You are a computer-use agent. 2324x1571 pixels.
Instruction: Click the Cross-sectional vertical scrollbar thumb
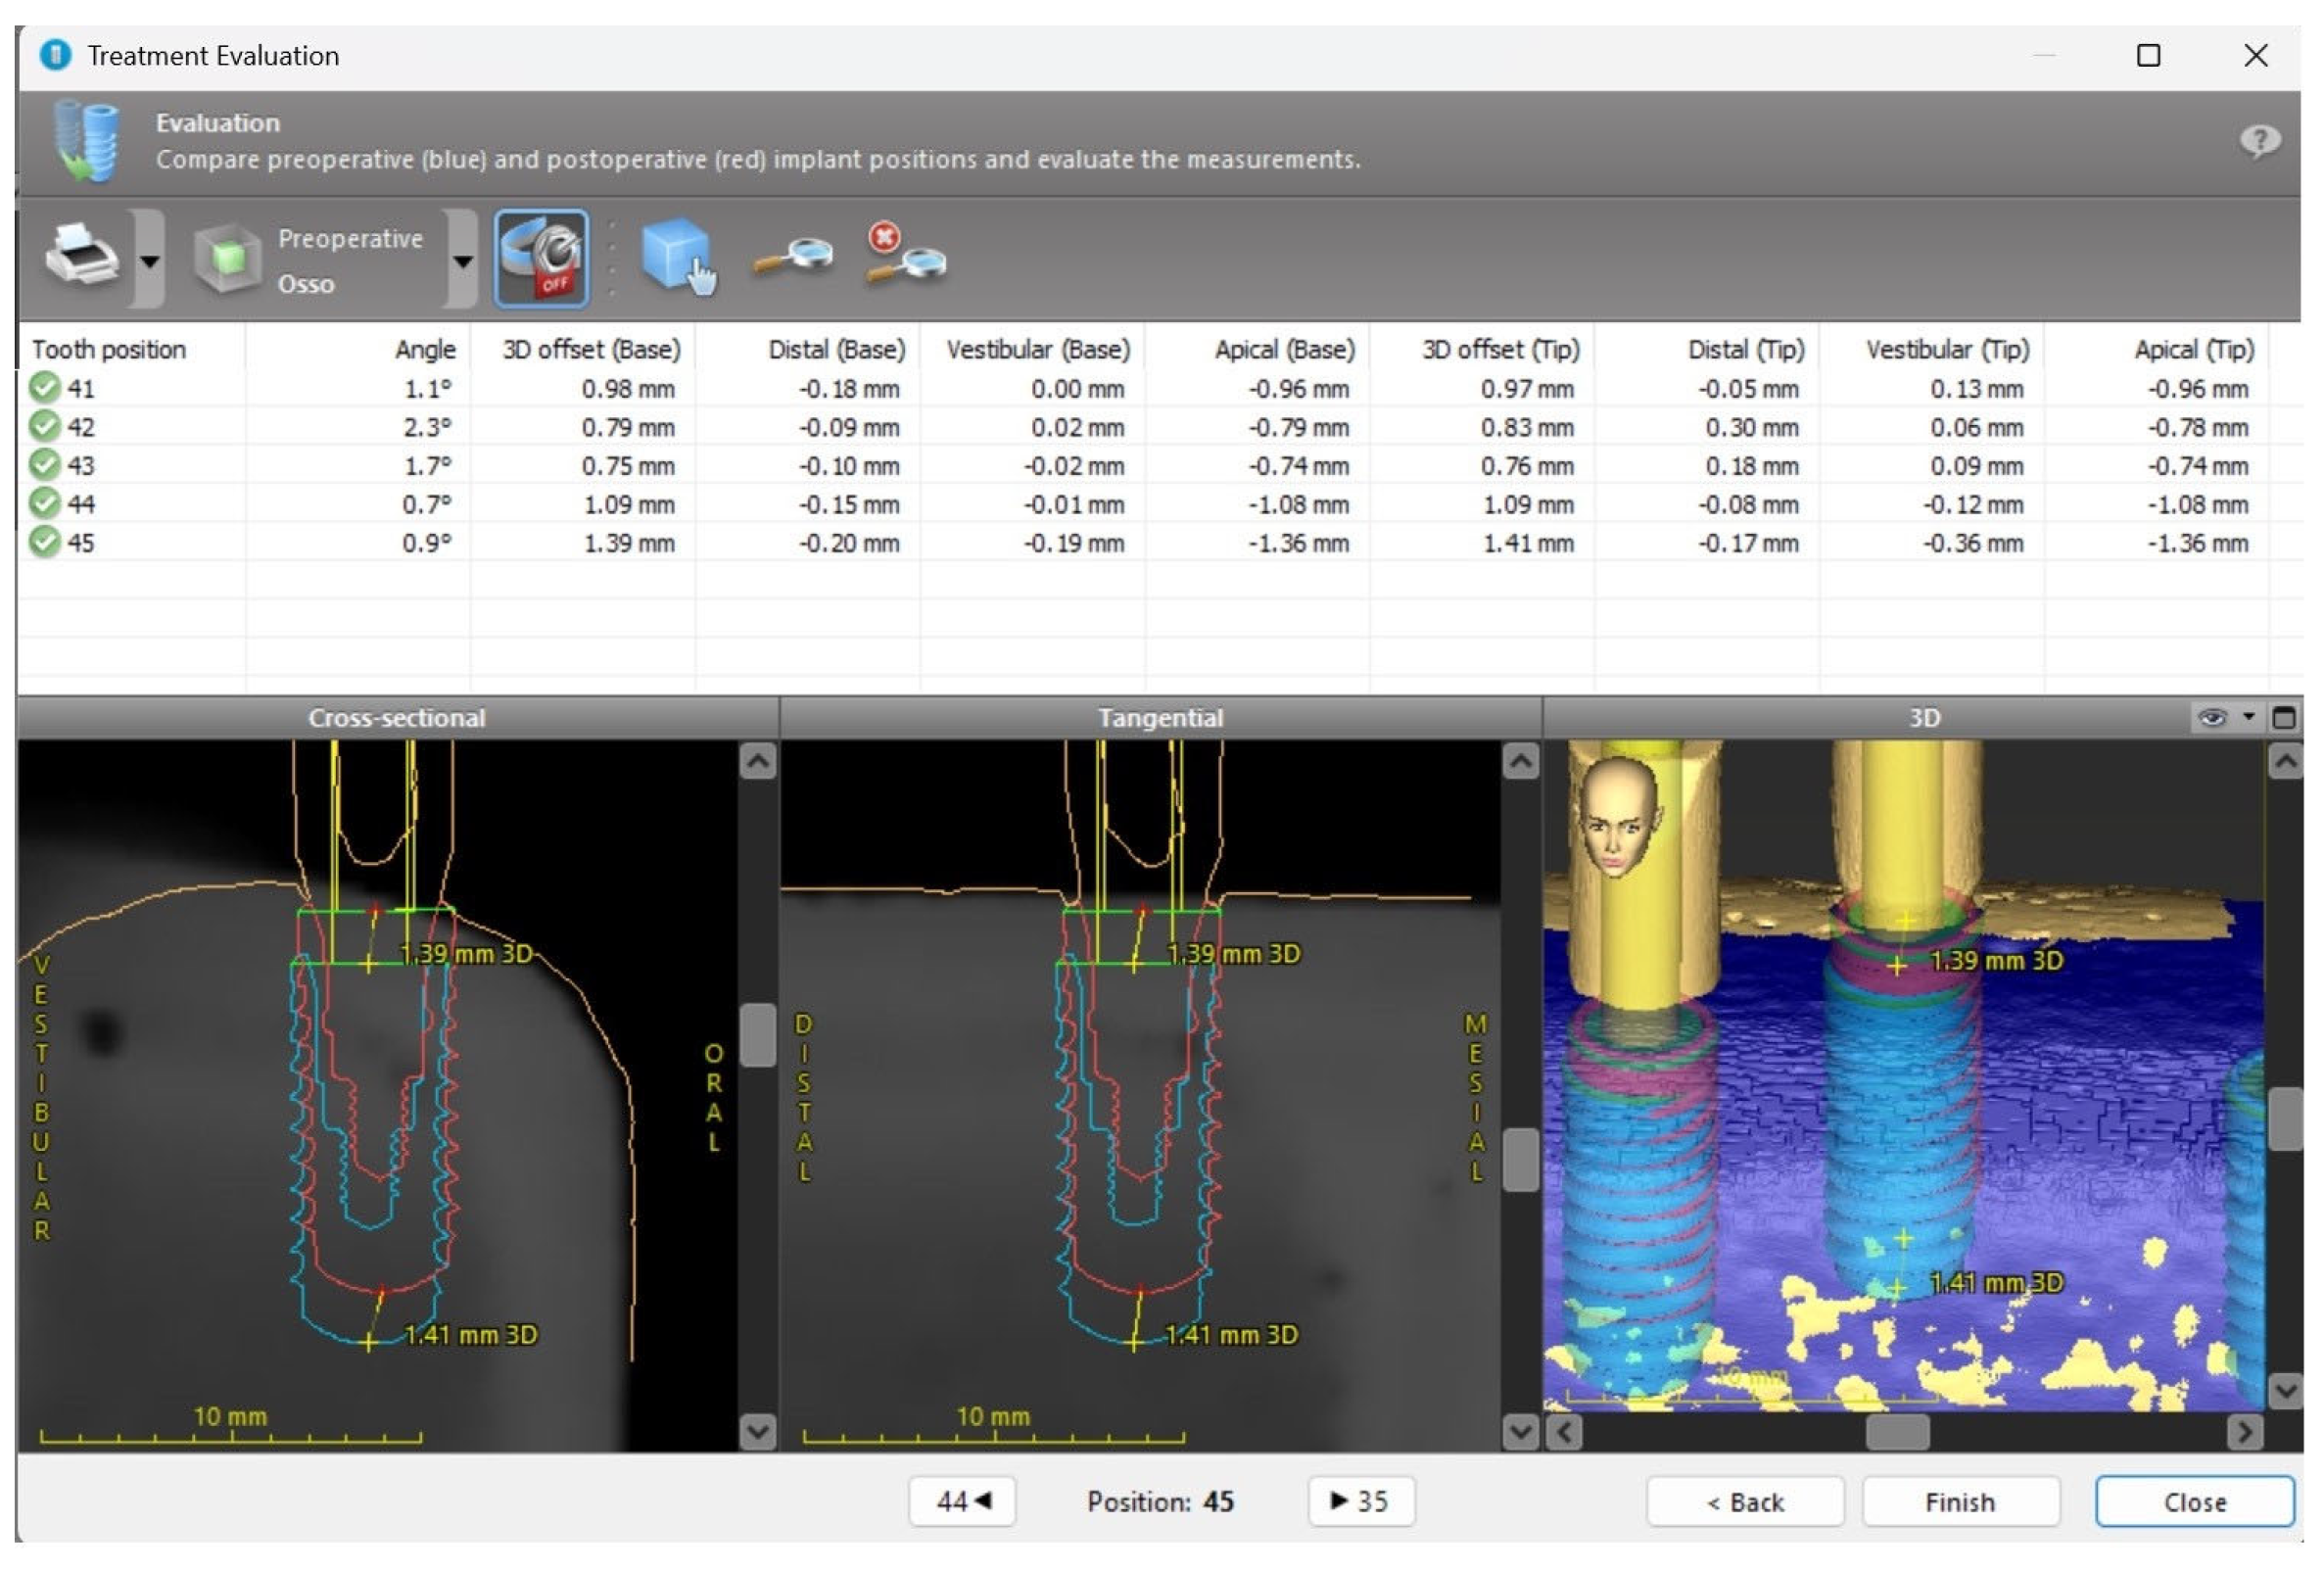758,1035
